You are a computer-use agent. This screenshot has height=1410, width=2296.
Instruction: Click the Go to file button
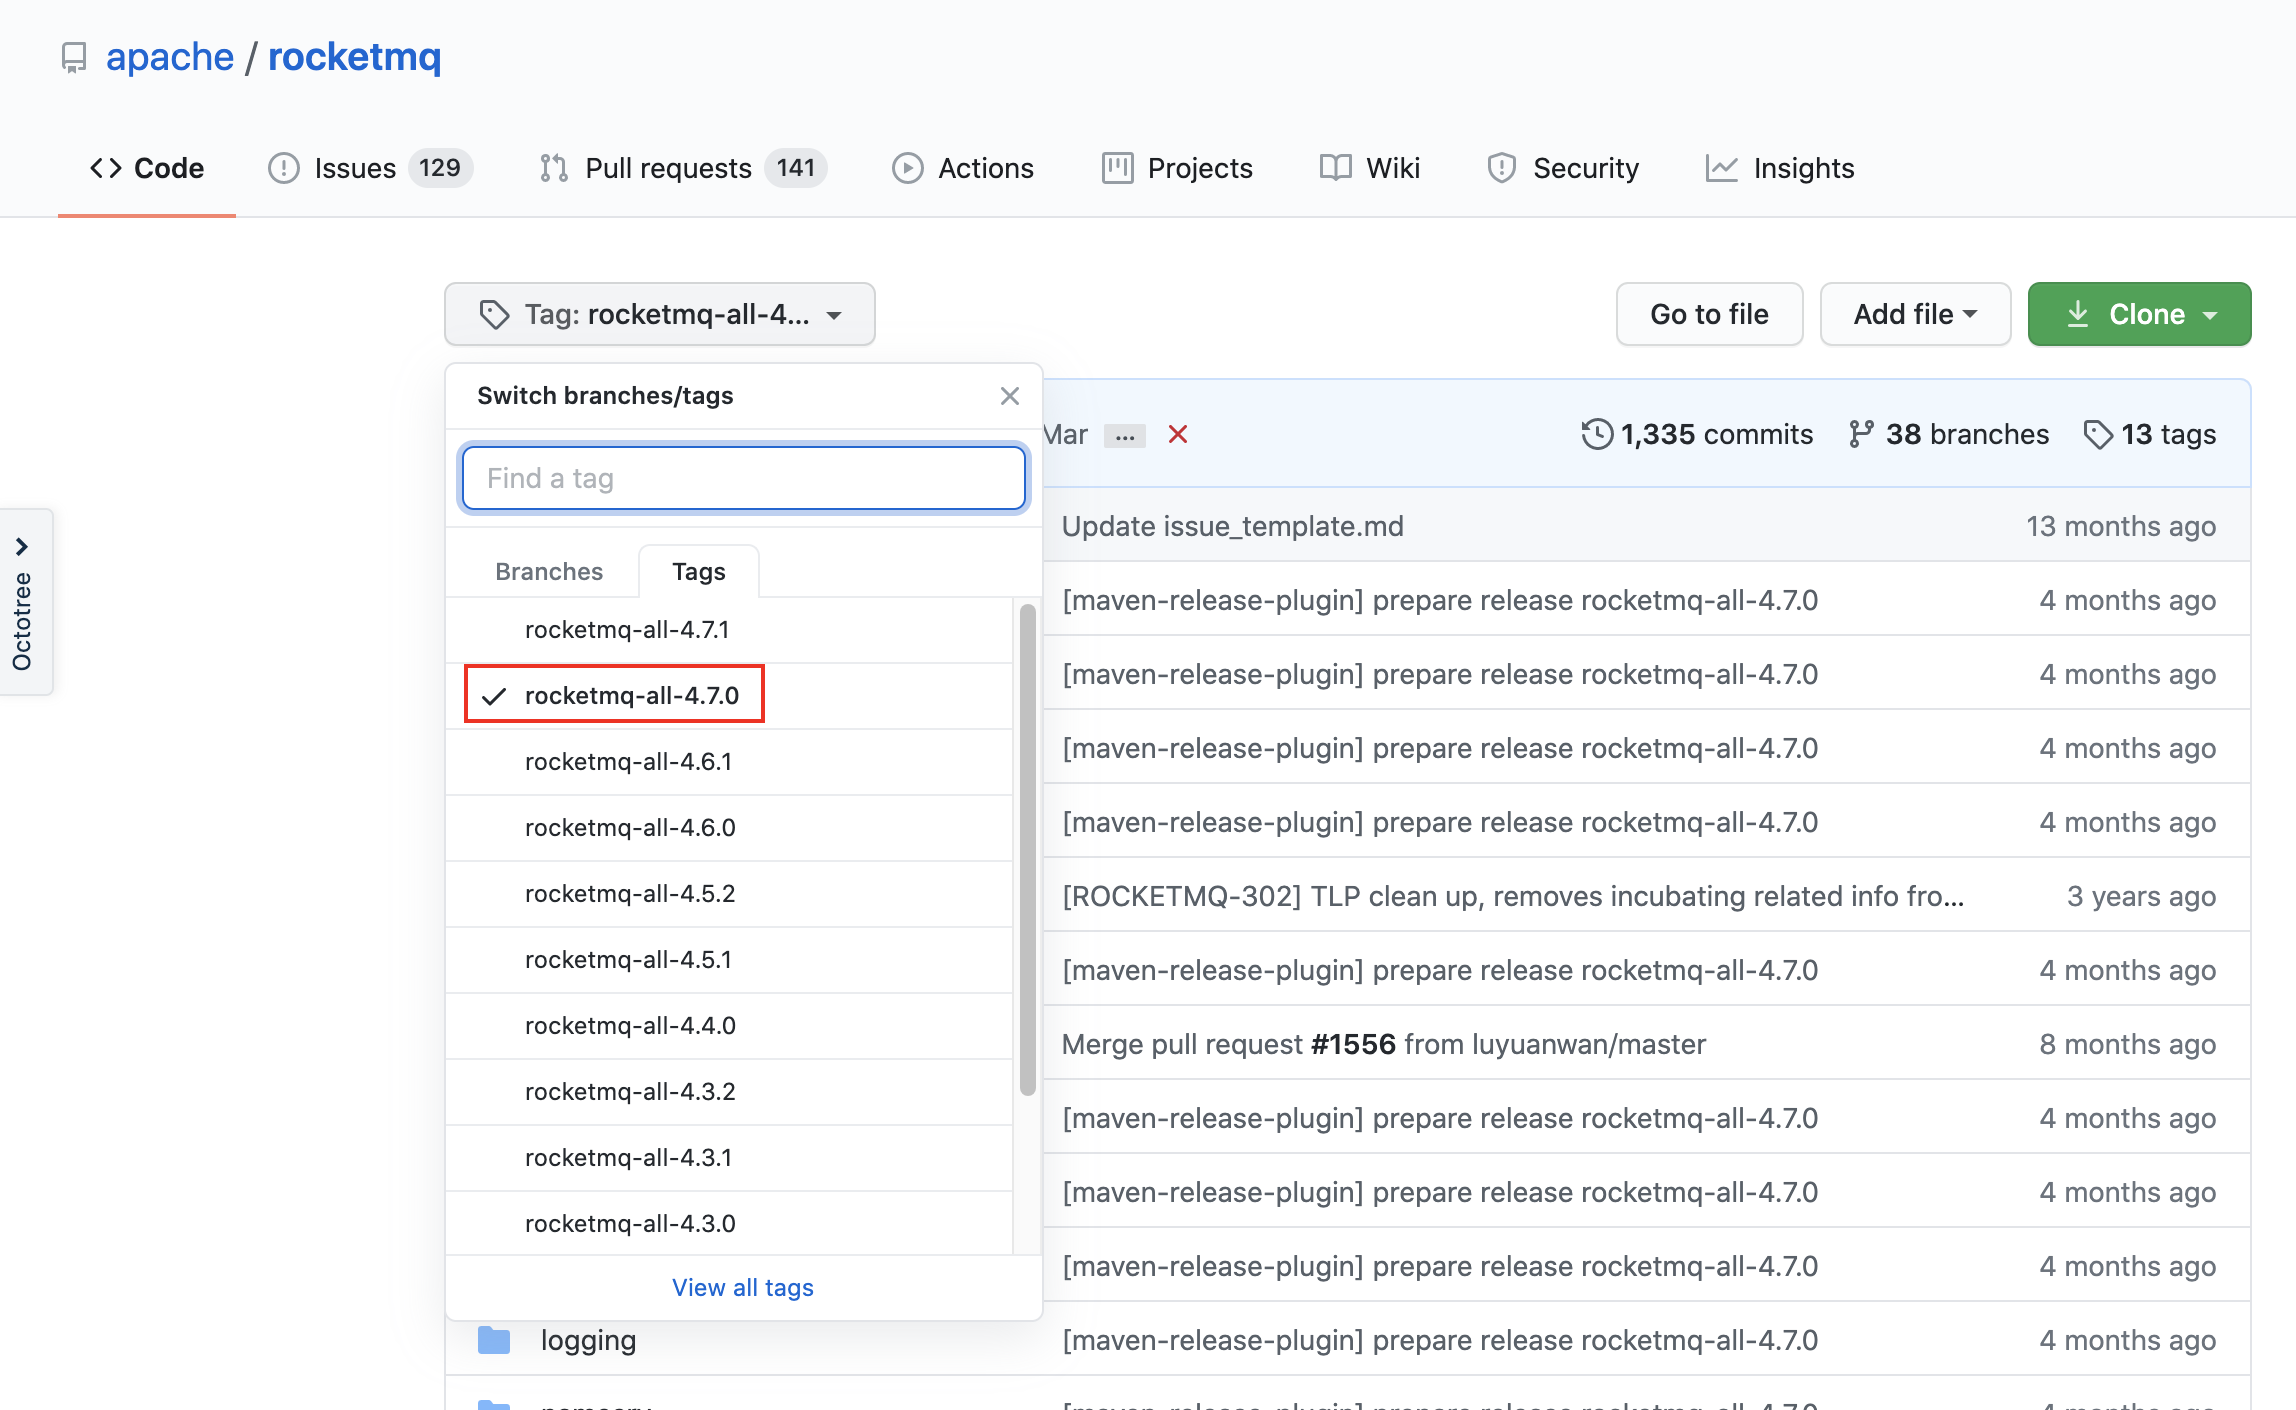coord(1709,314)
